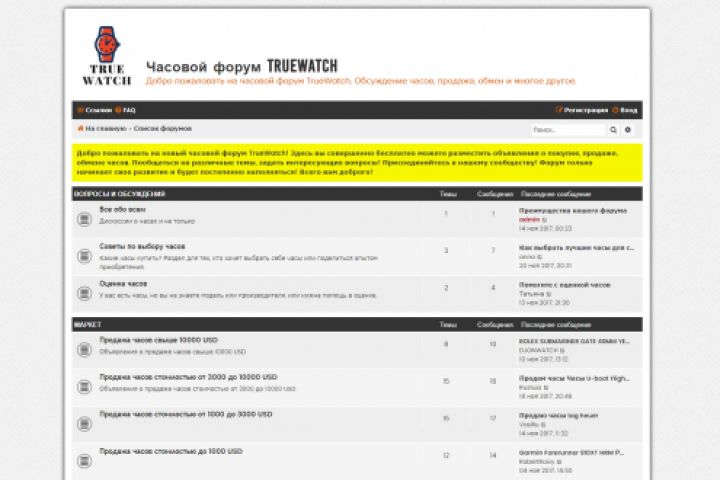Click the "Вход" login link
Screen dimensions: 720x480
point(625,110)
